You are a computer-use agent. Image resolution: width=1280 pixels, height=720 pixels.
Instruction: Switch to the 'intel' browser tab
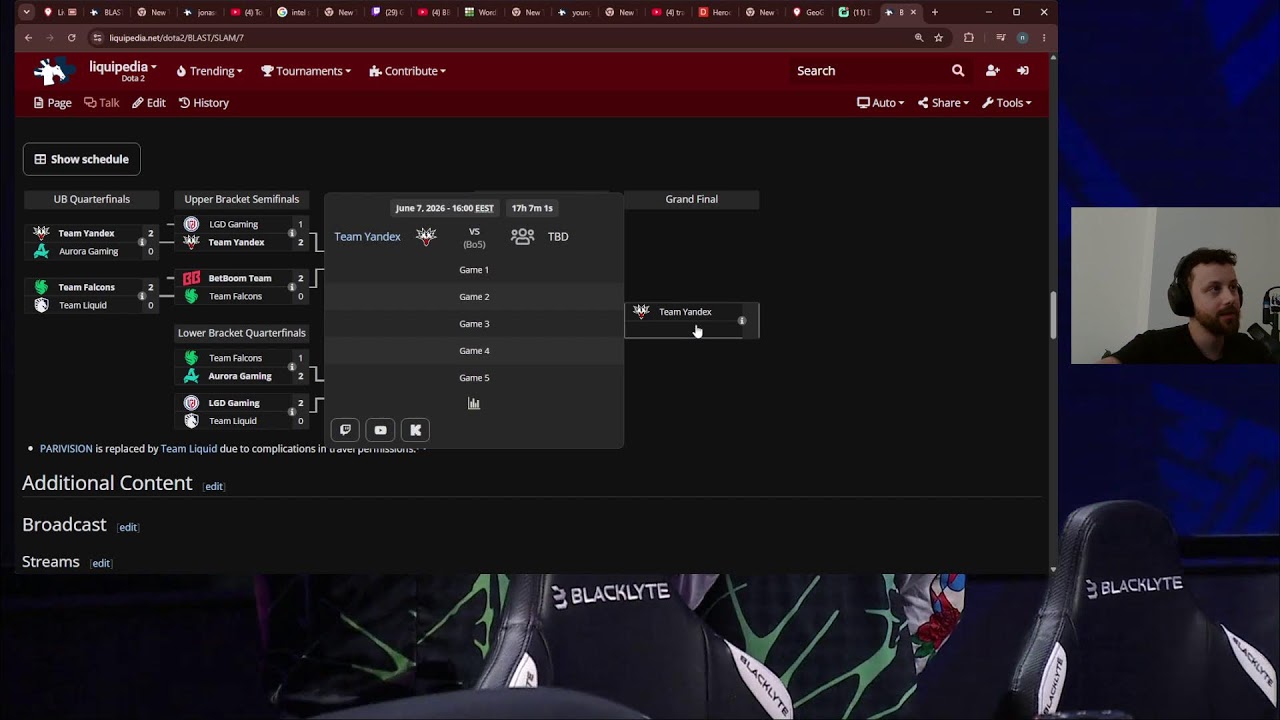(294, 12)
